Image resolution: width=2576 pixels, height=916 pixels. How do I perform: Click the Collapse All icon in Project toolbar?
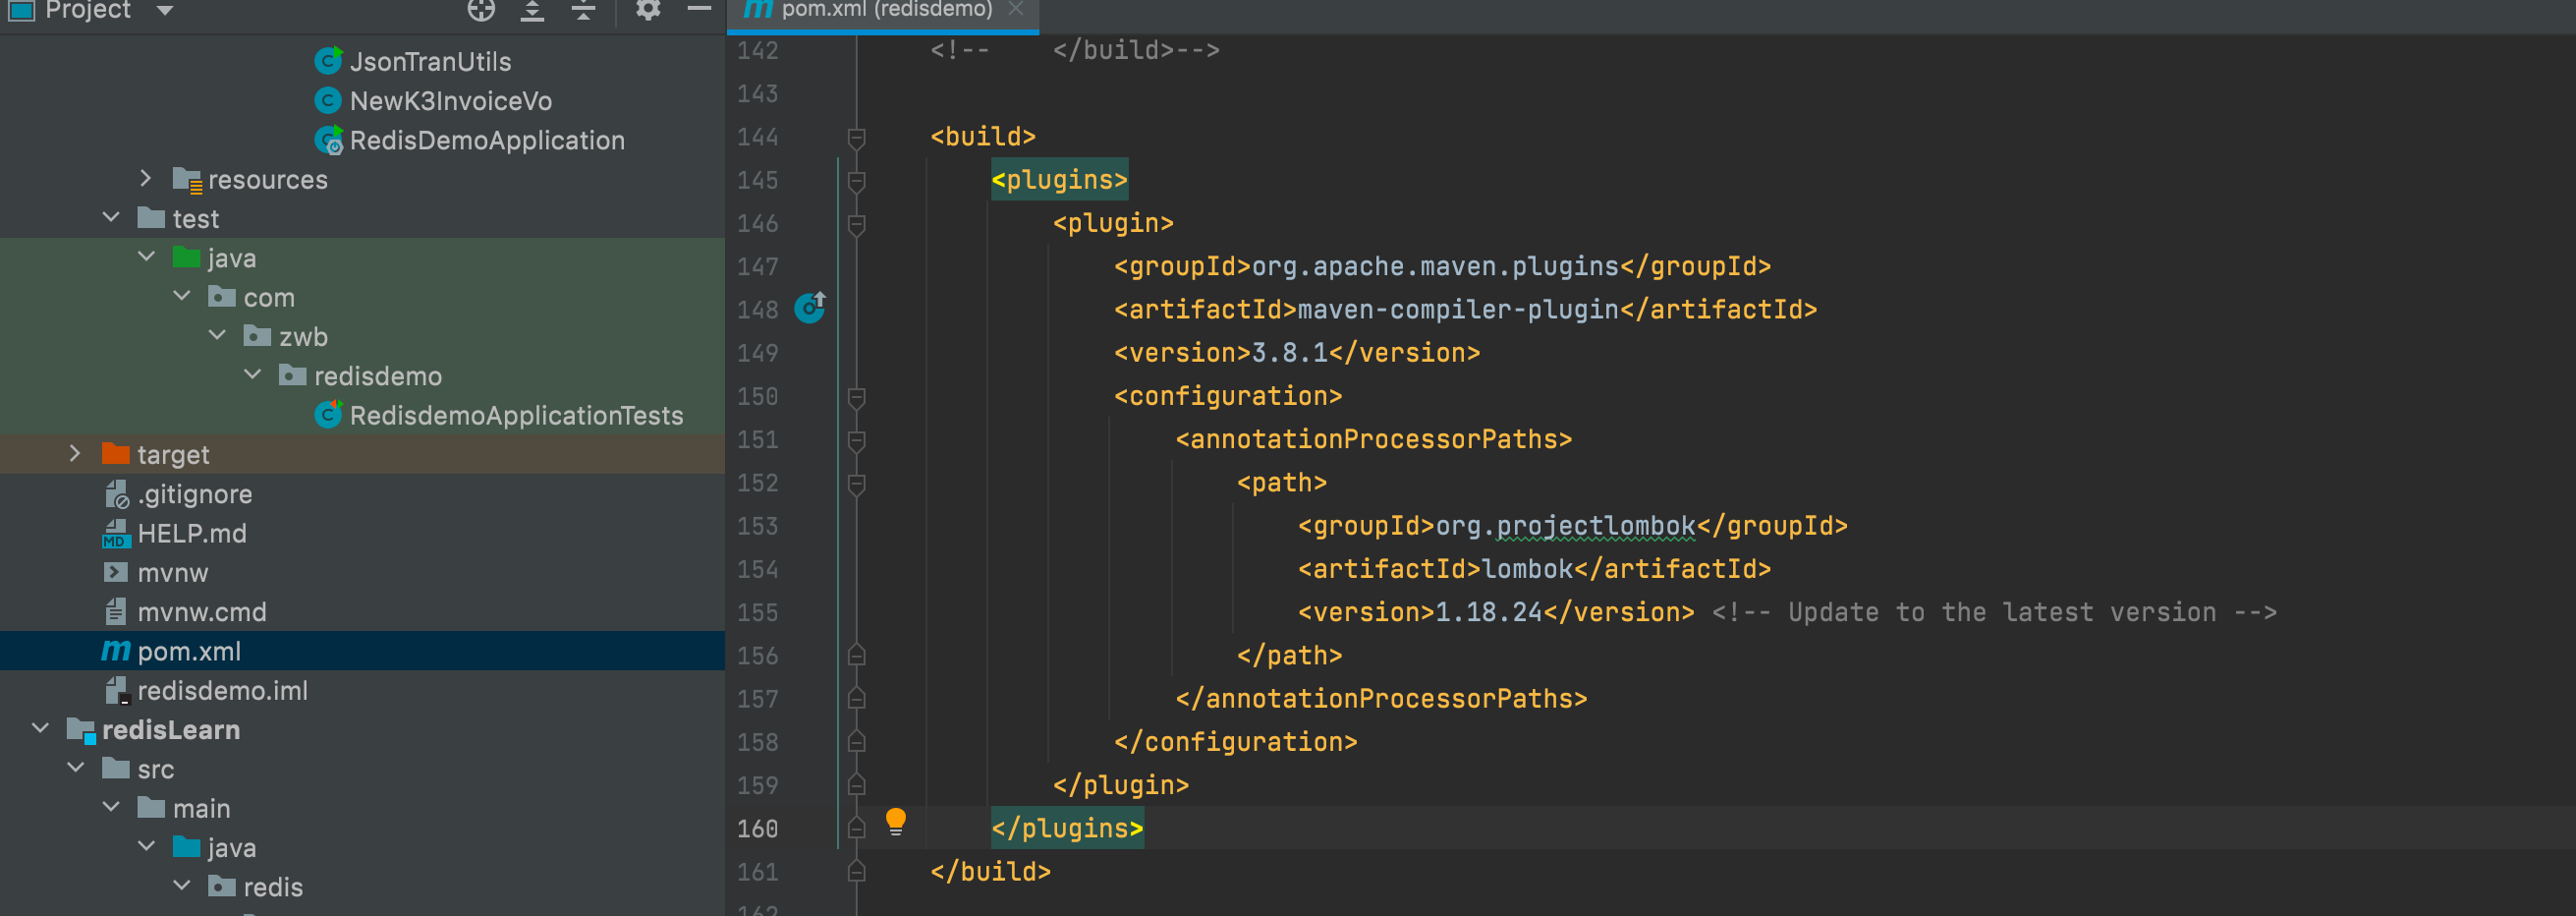pyautogui.click(x=583, y=10)
